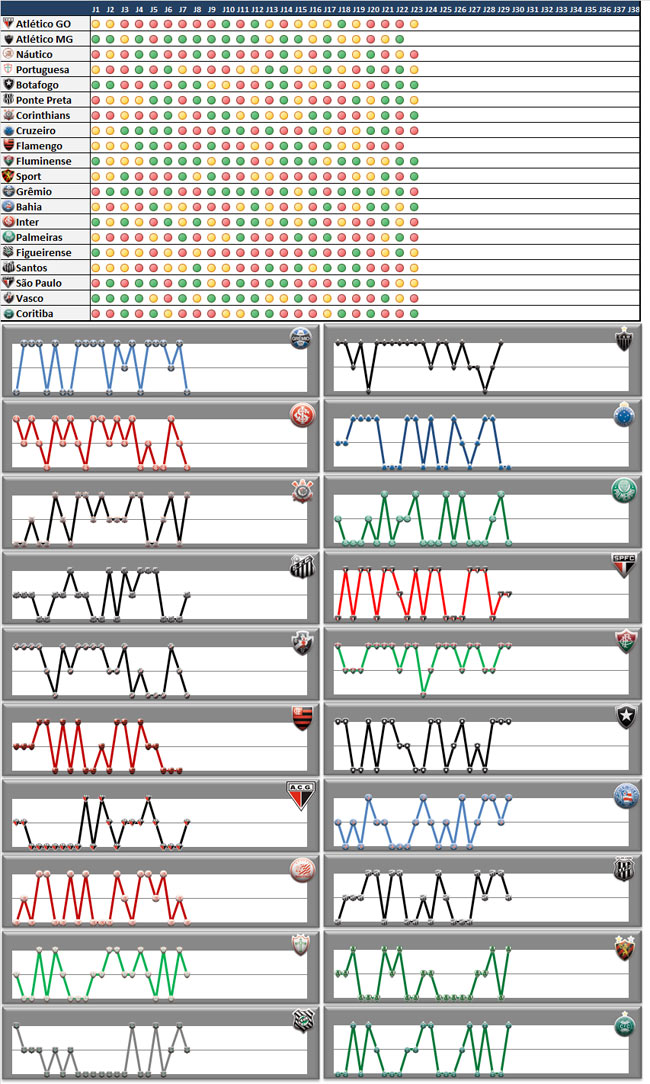
Task: Select the Cruzeiro crest on the blue chart
Action: click(624, 414)
